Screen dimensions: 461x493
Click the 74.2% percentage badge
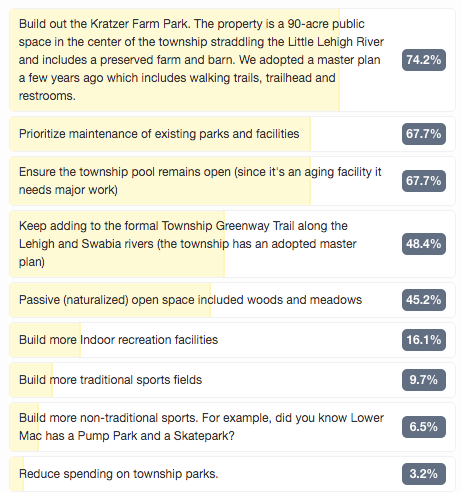coord(424,60)
